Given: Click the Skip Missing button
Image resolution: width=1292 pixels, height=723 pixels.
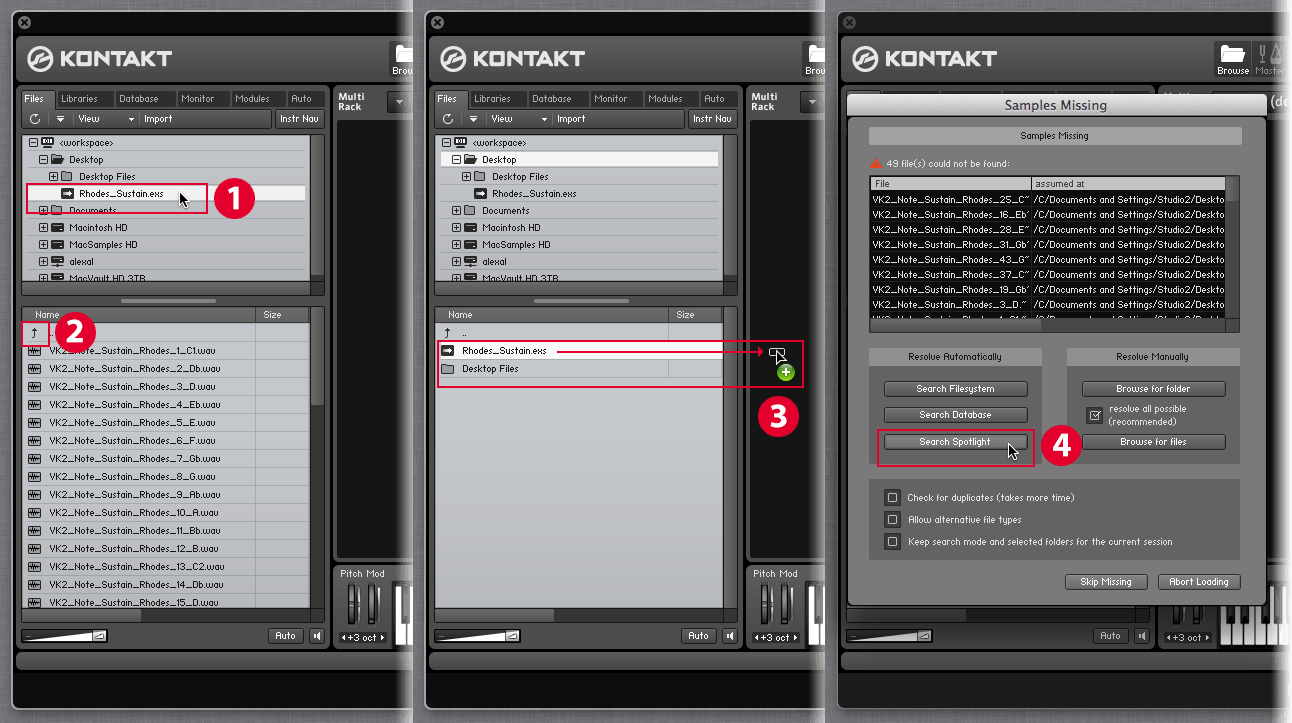Looking at the screenshot, I should point(1106,582).
